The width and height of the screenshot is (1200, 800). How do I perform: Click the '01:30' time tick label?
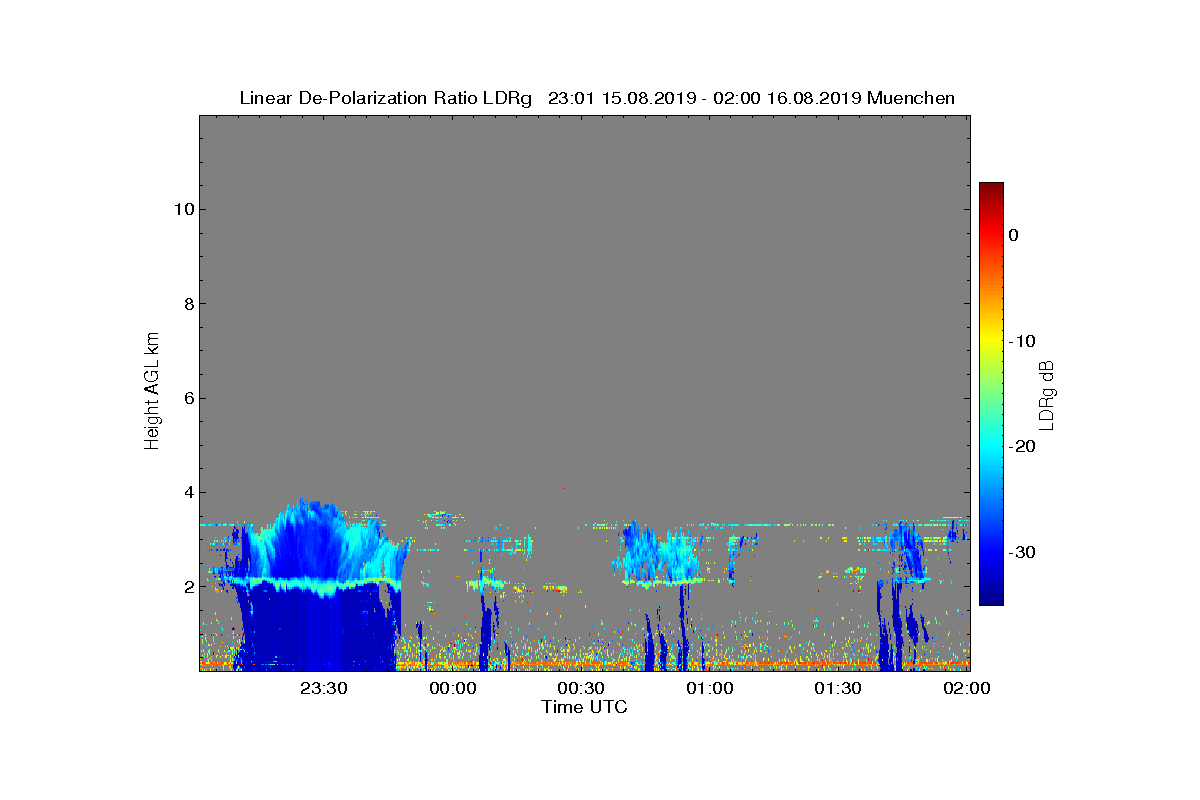click(x=838, y=688)
